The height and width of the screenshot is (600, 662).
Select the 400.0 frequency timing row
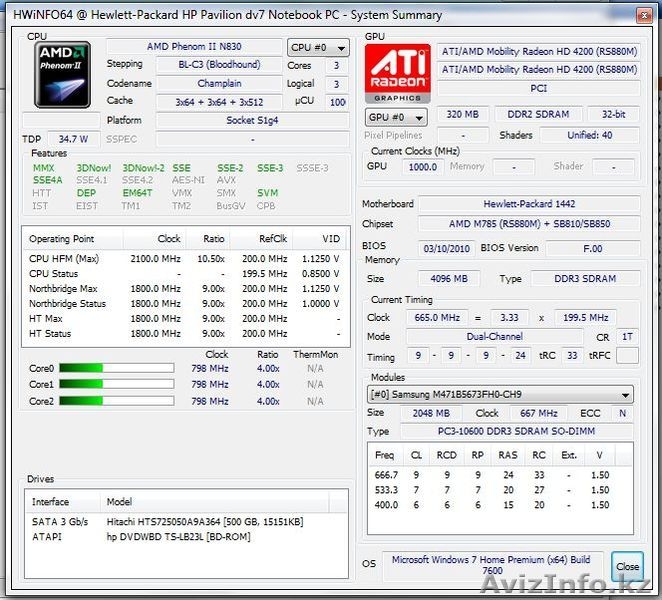coord(500,505)
